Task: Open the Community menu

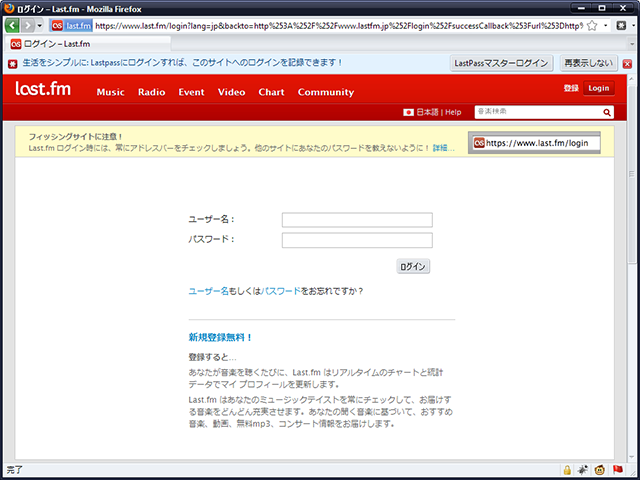Action: 326,92
